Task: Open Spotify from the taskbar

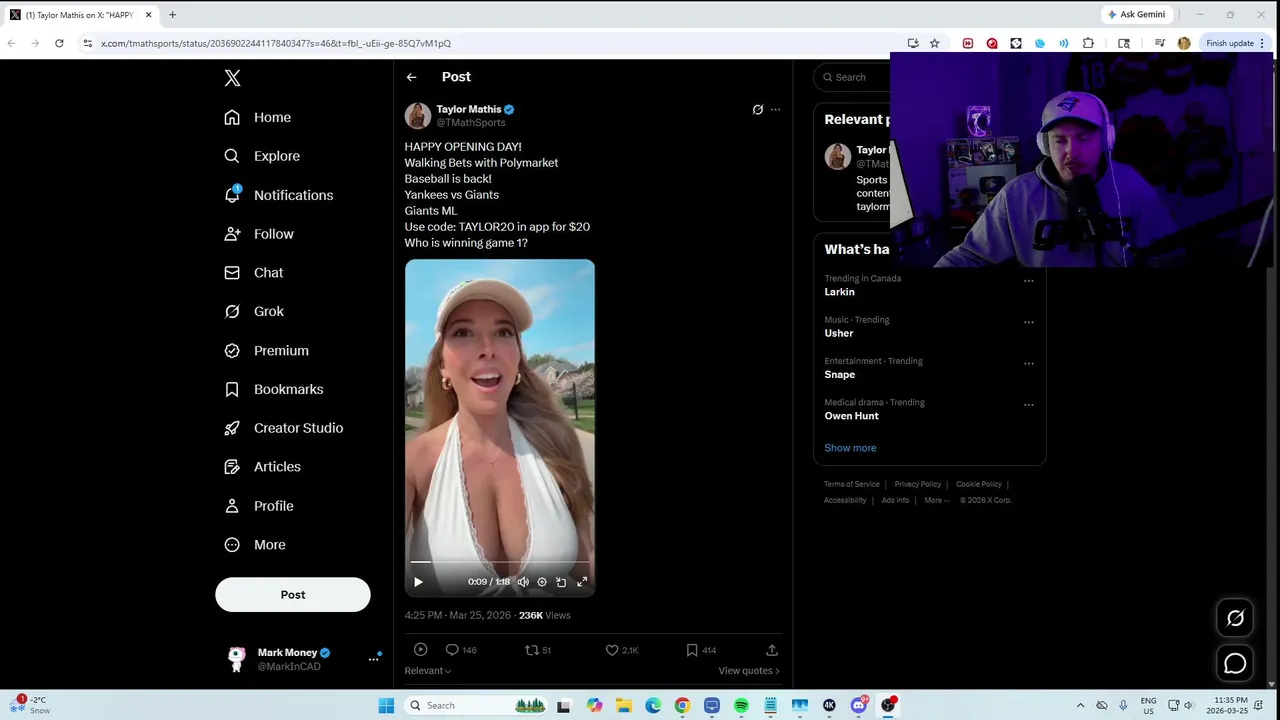Action: [741, 706]
